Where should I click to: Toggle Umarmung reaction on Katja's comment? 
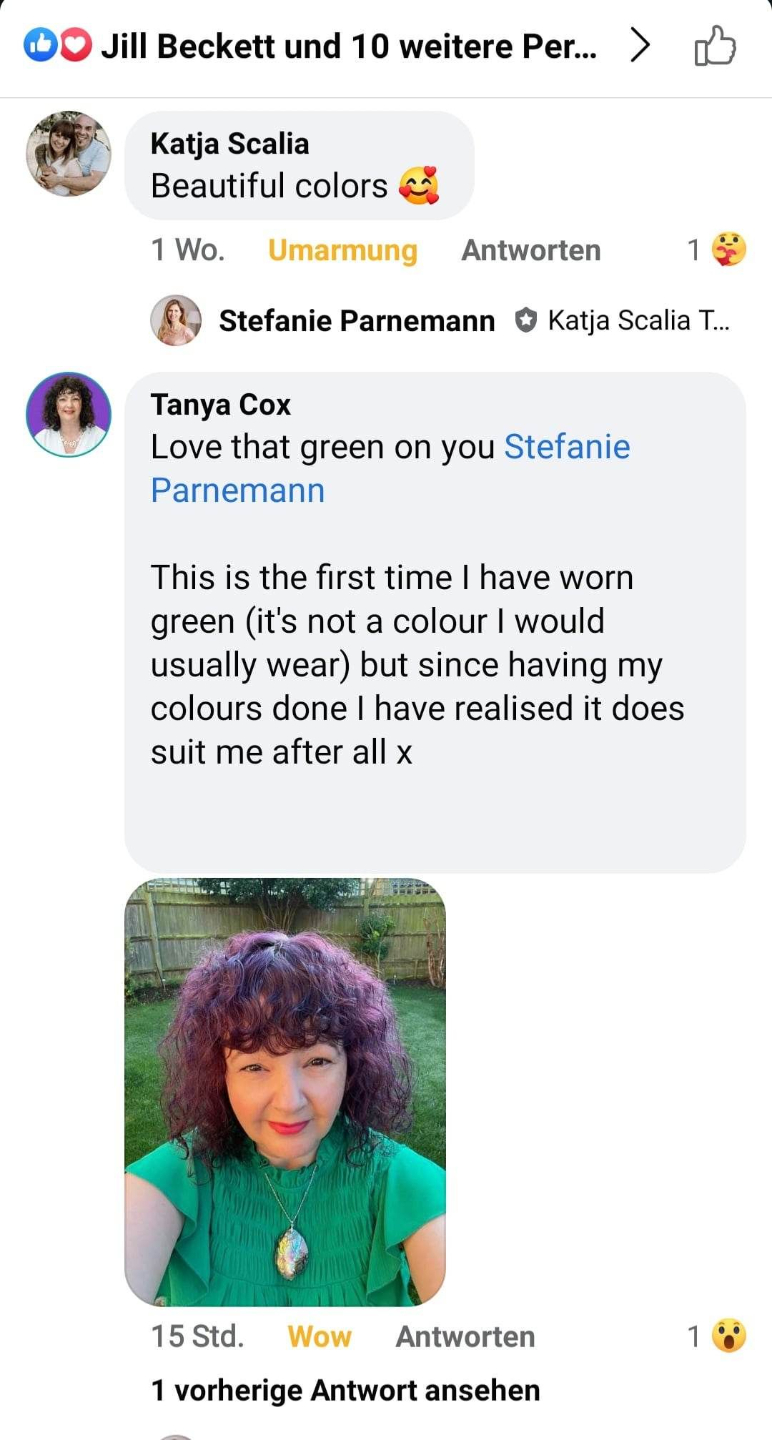click(342, 250)
